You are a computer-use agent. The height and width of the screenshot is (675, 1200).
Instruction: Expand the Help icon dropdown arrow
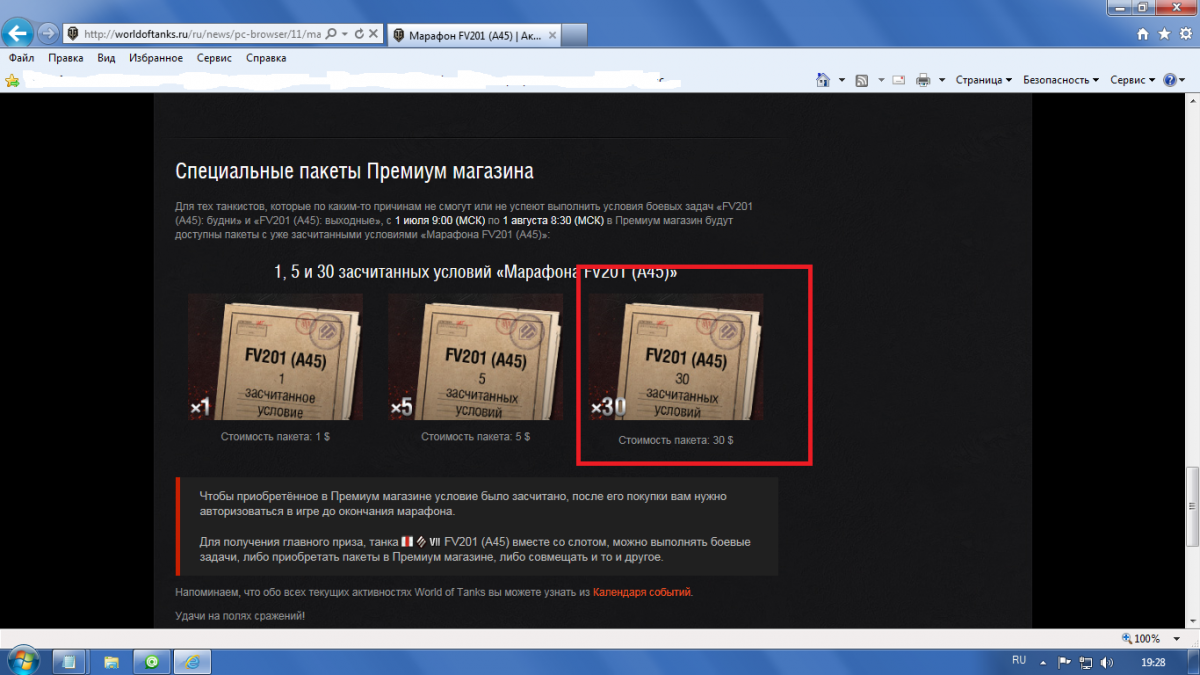tap(1182, 80)
